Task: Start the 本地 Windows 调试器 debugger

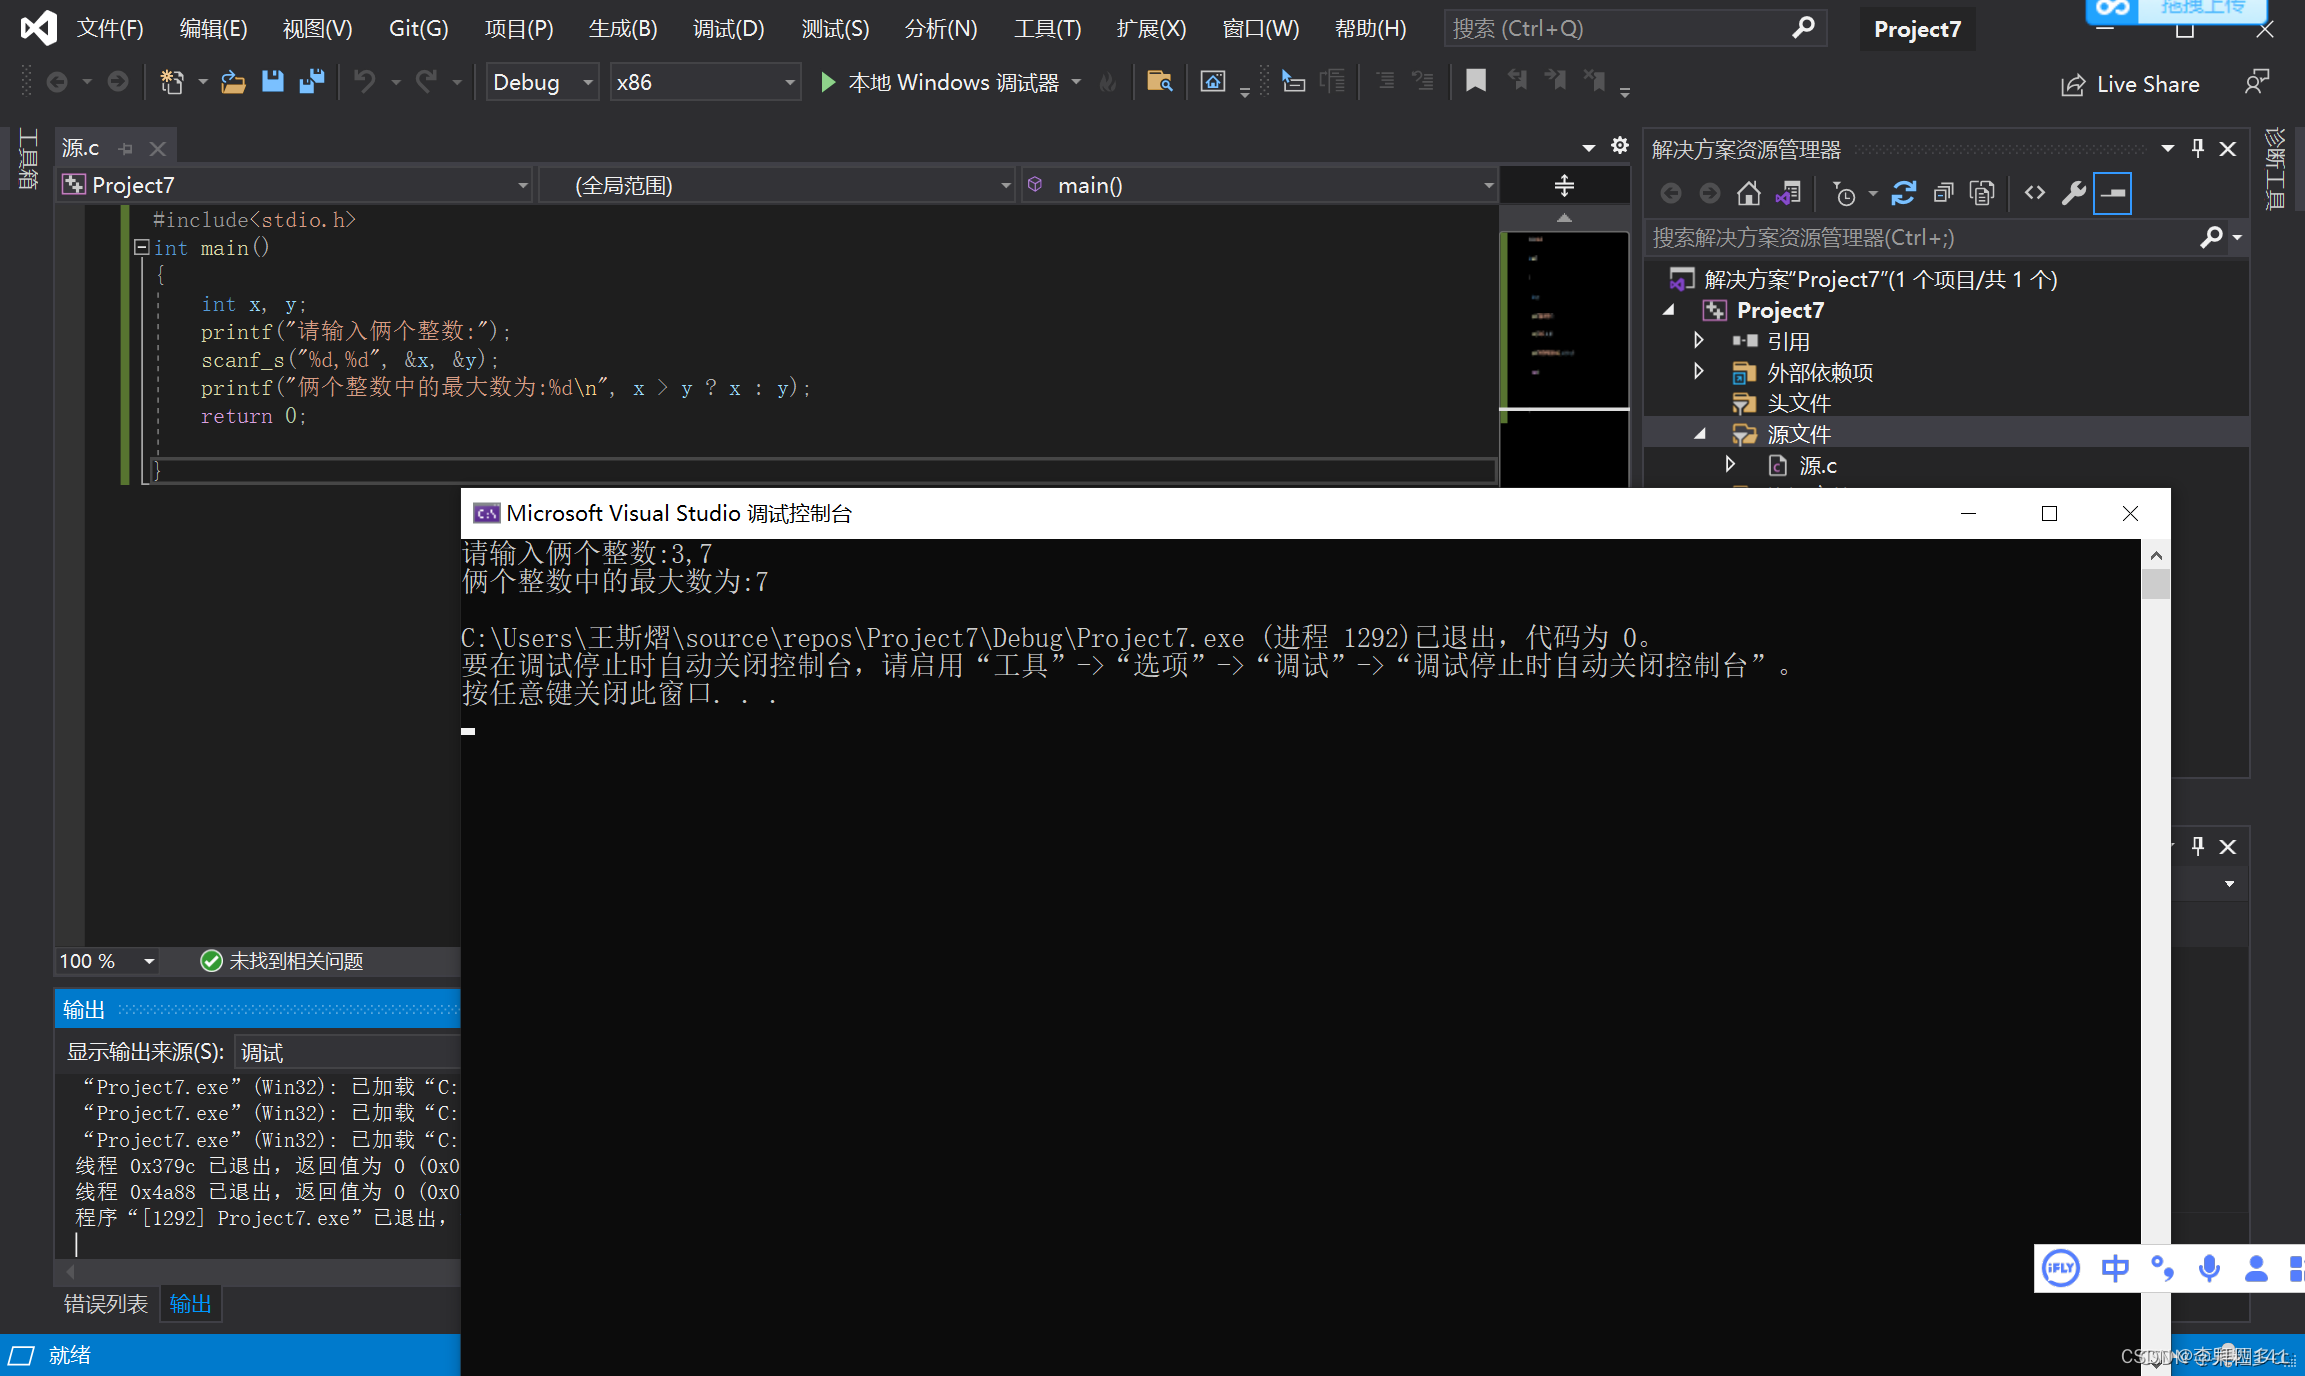Action: [x=940, y=82]
